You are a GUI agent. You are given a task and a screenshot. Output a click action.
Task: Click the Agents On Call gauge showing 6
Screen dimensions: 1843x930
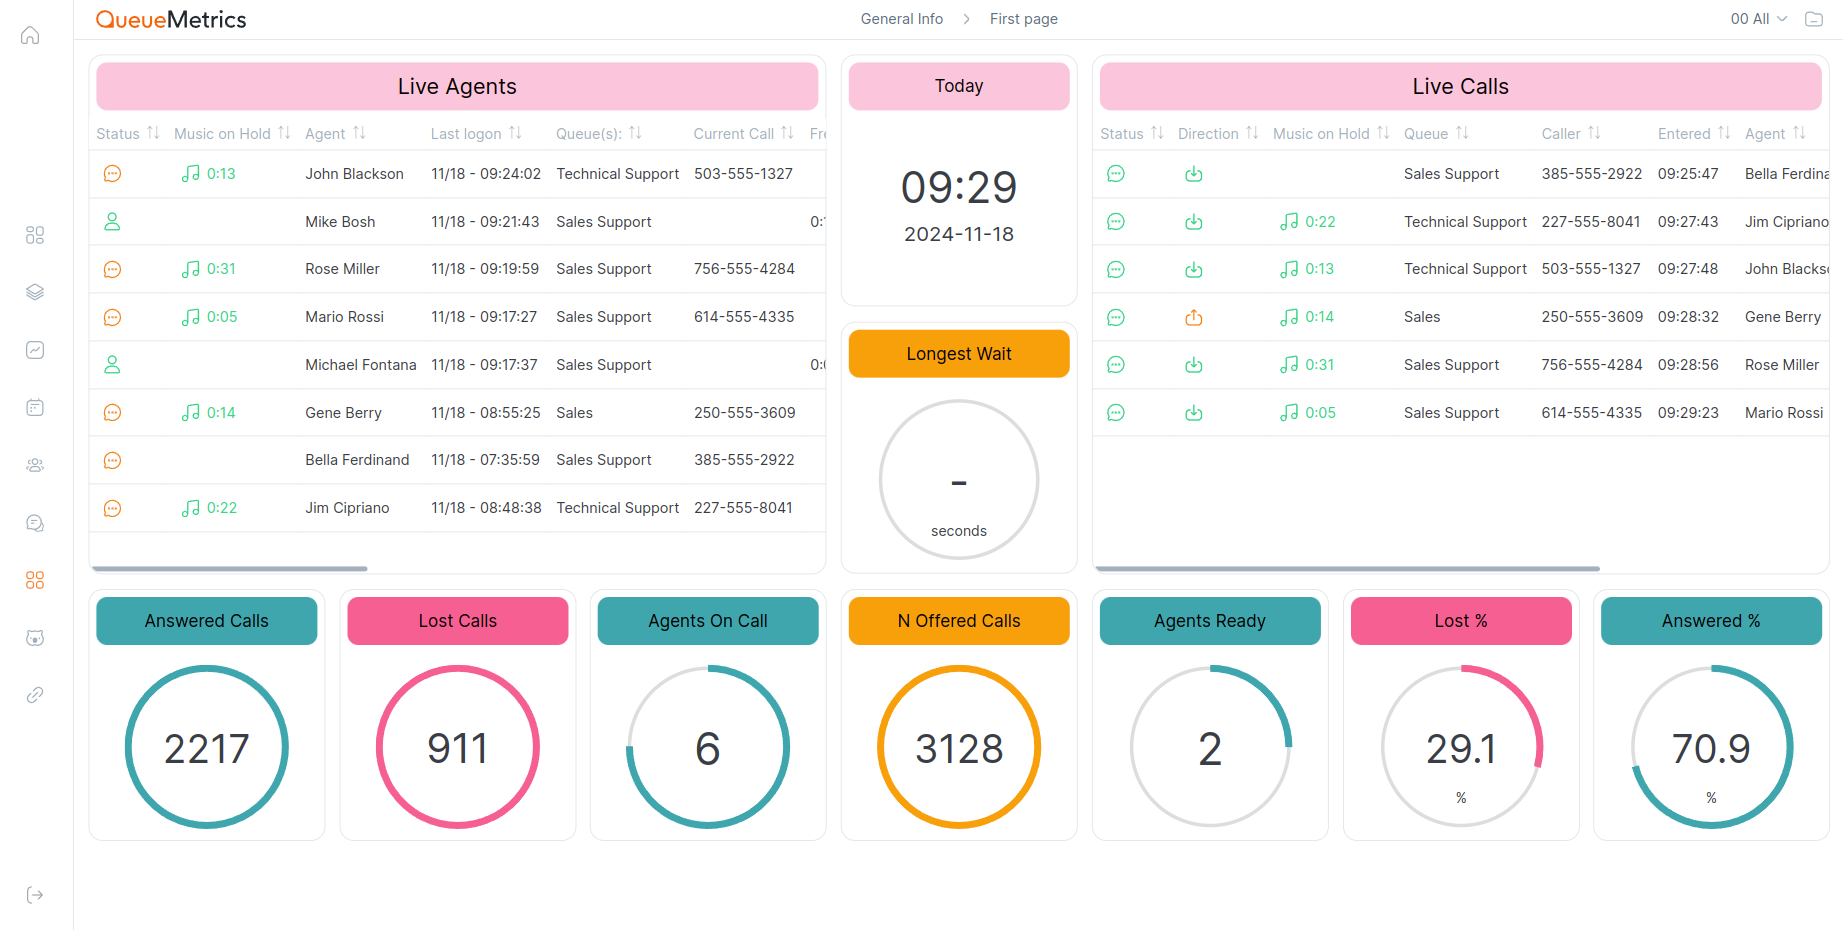pos(708,747)
